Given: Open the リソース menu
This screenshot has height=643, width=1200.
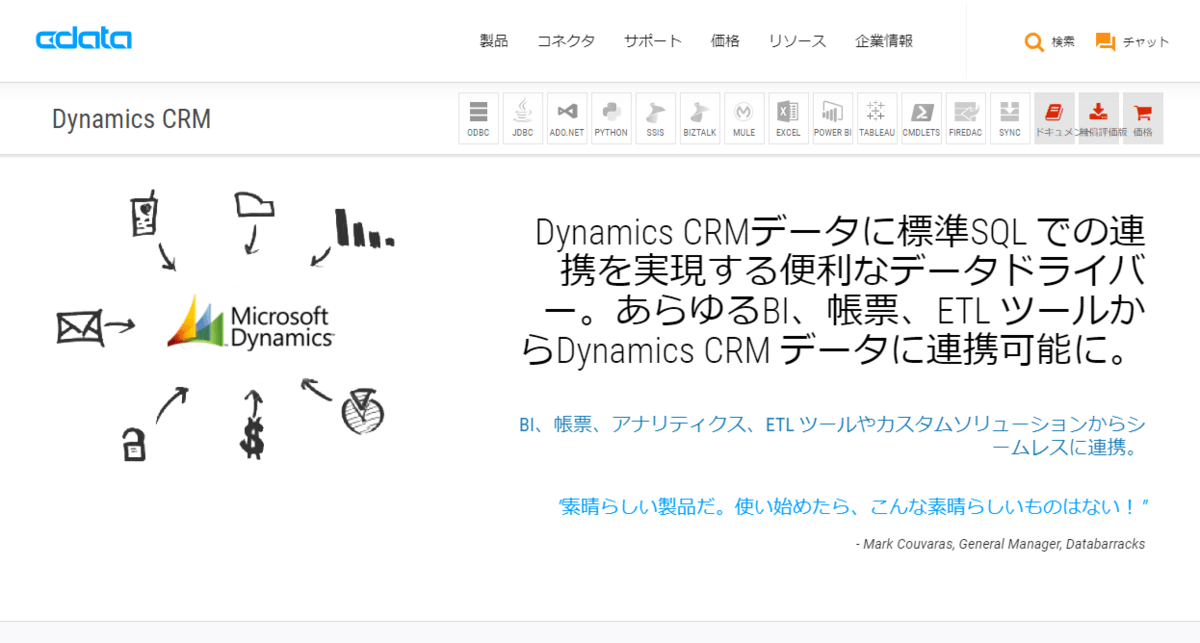Looking at the screenshot, I should [797, 41].
